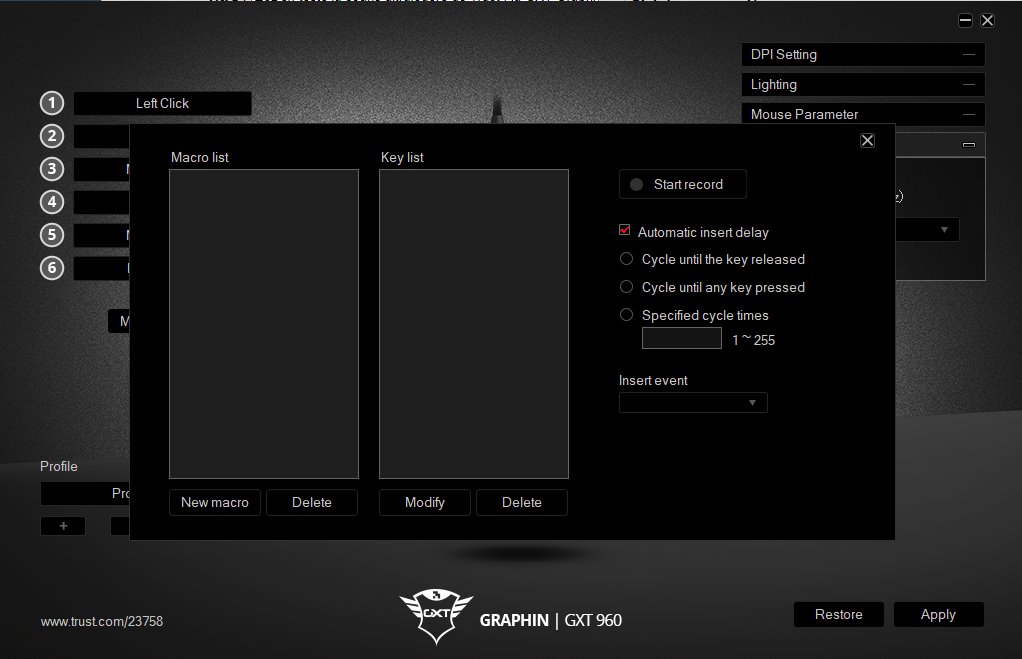Viewport: 1022px width, 659px height.
Task: Enable the Specified cycle times option
Action: tap(626, 315)
